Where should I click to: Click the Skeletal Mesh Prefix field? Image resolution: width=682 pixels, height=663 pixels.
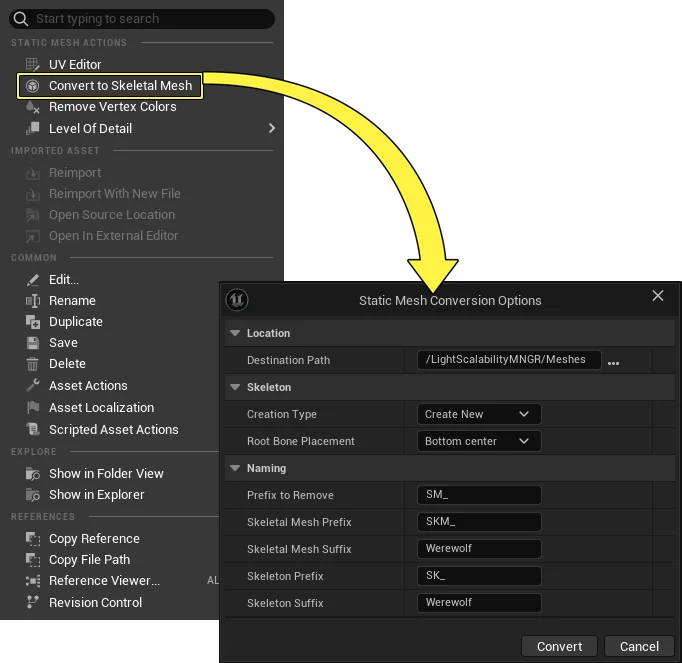click(x=479, y=522)
